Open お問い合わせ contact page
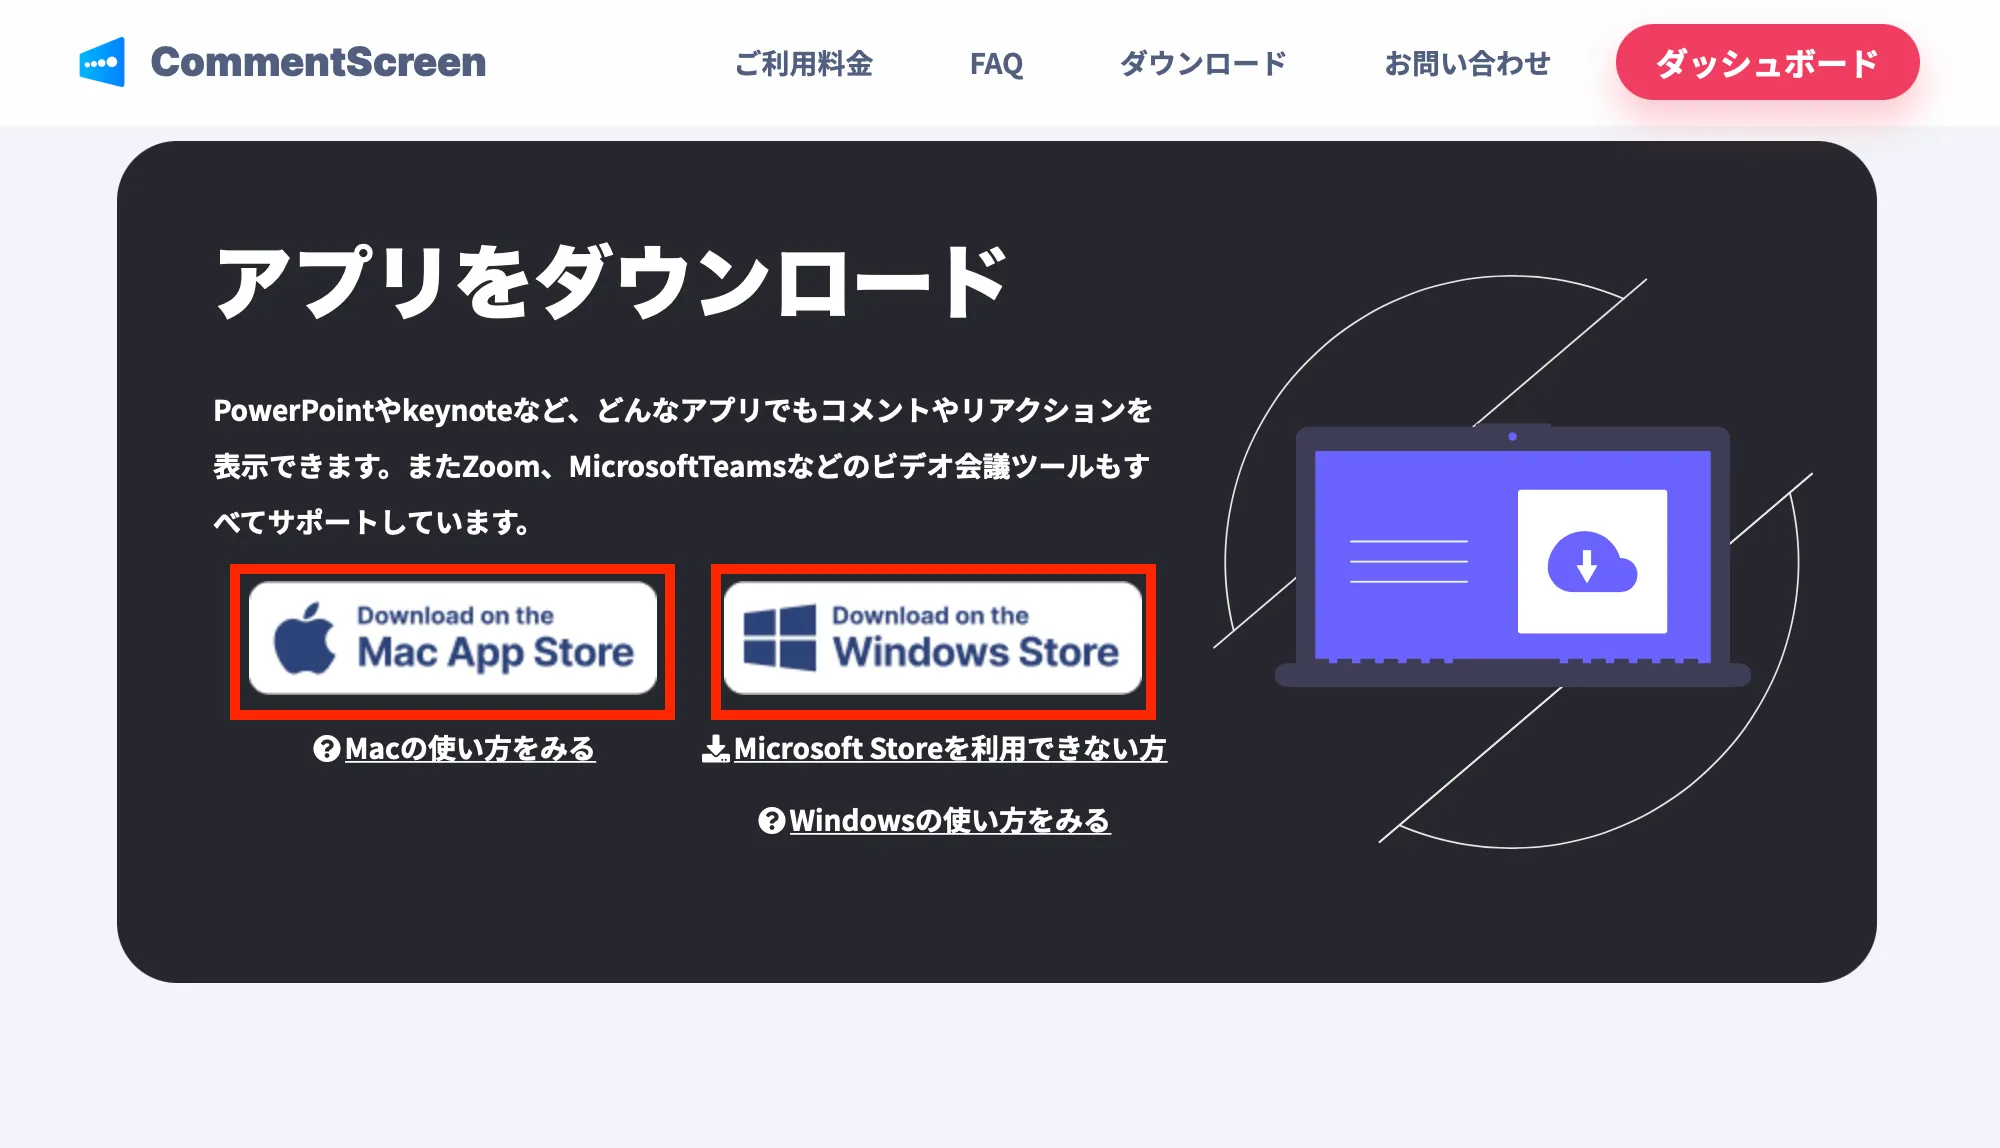This screenshot has width=2000, height=1148. point(1466,63)
